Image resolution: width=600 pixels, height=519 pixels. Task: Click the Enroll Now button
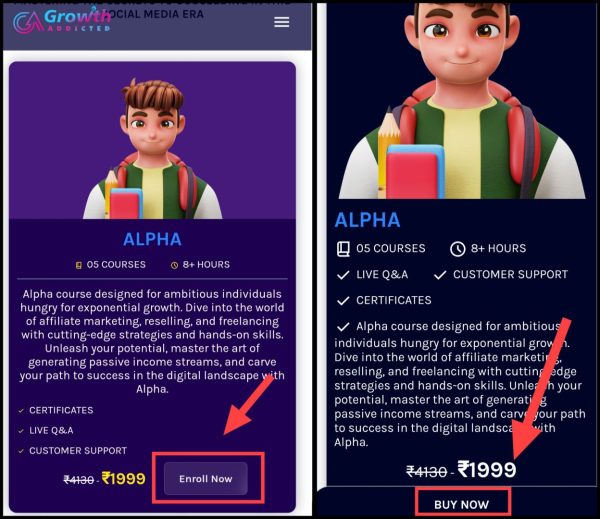point(206,478)
